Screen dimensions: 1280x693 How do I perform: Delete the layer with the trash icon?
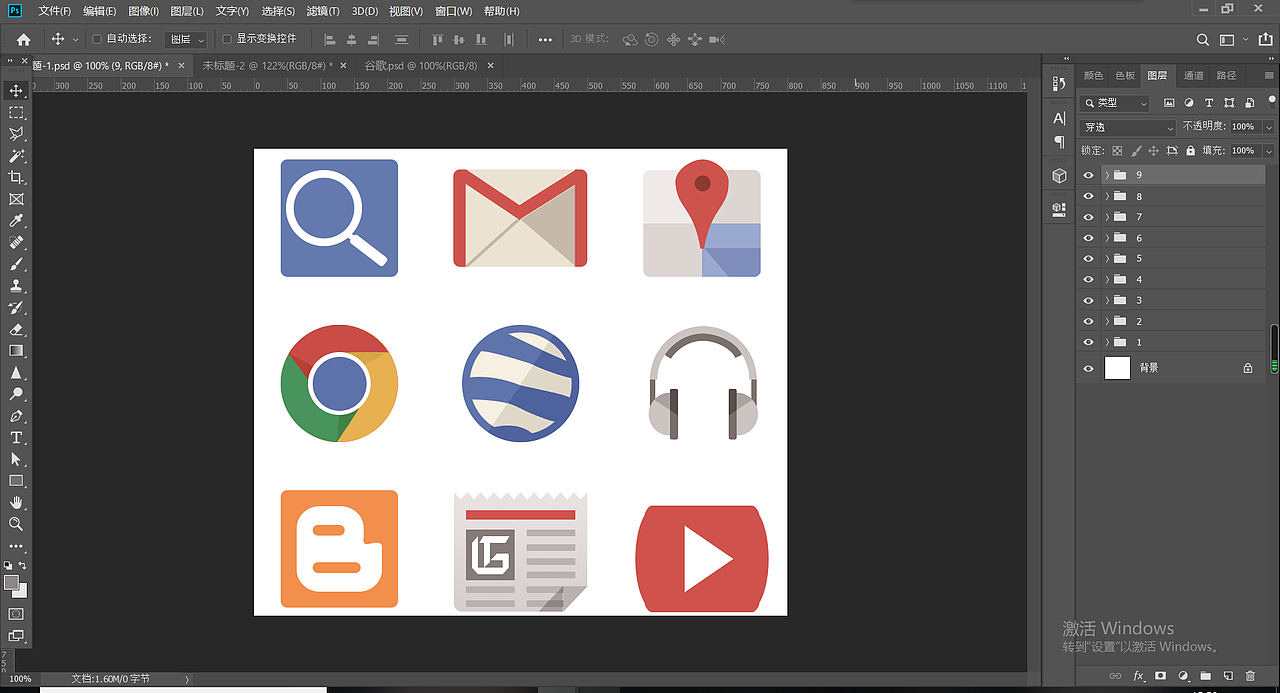click(x=1250, y=677)
